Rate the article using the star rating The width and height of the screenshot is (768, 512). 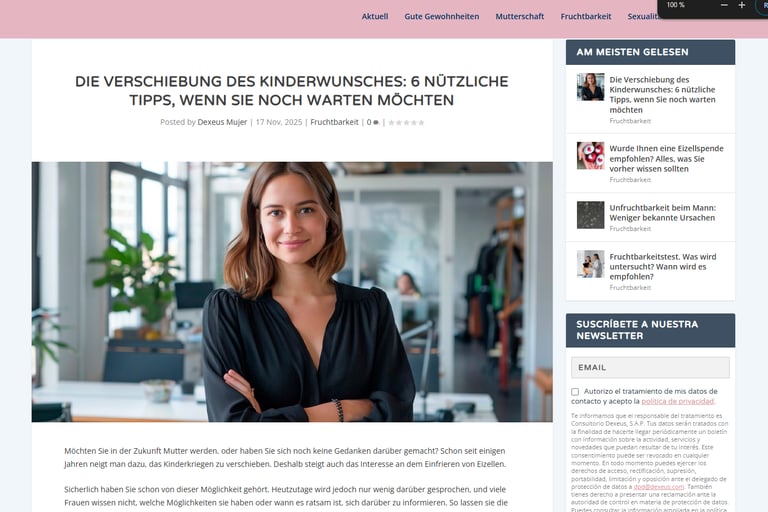tap(406, 122)
